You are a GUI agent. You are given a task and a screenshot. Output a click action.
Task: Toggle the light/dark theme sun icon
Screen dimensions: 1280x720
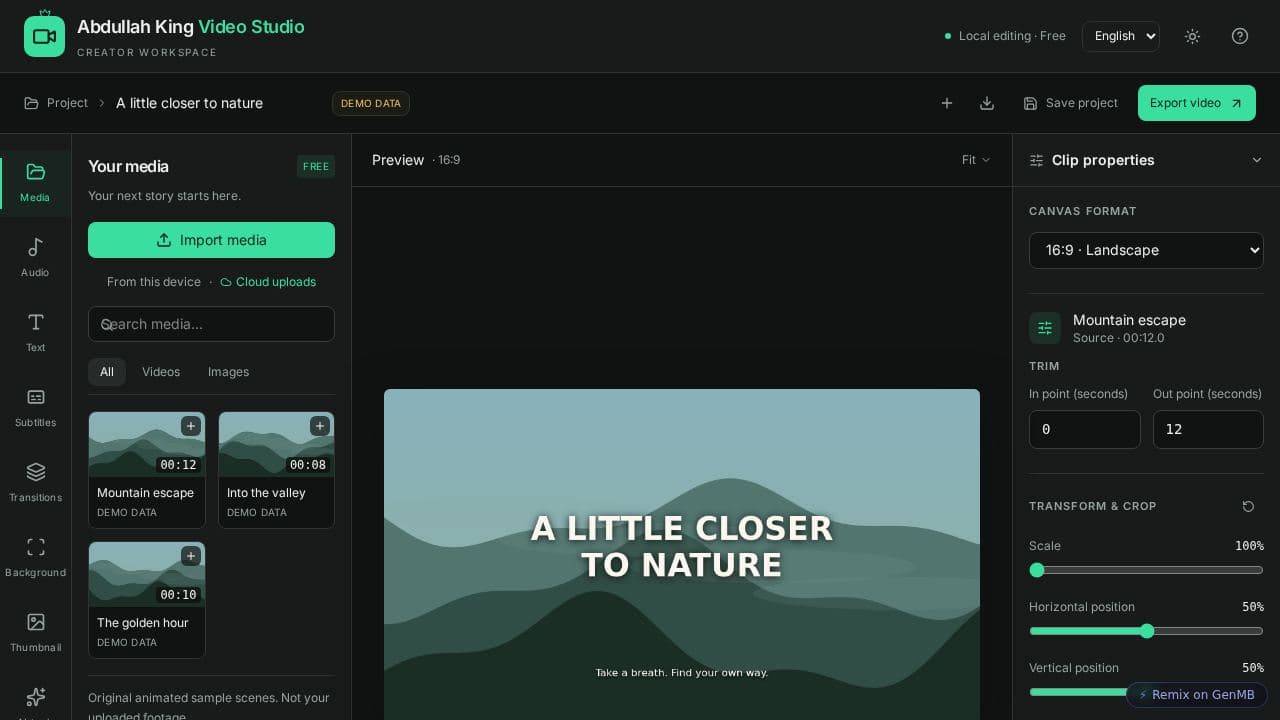pyautogui.click(x=1192, y=36)
